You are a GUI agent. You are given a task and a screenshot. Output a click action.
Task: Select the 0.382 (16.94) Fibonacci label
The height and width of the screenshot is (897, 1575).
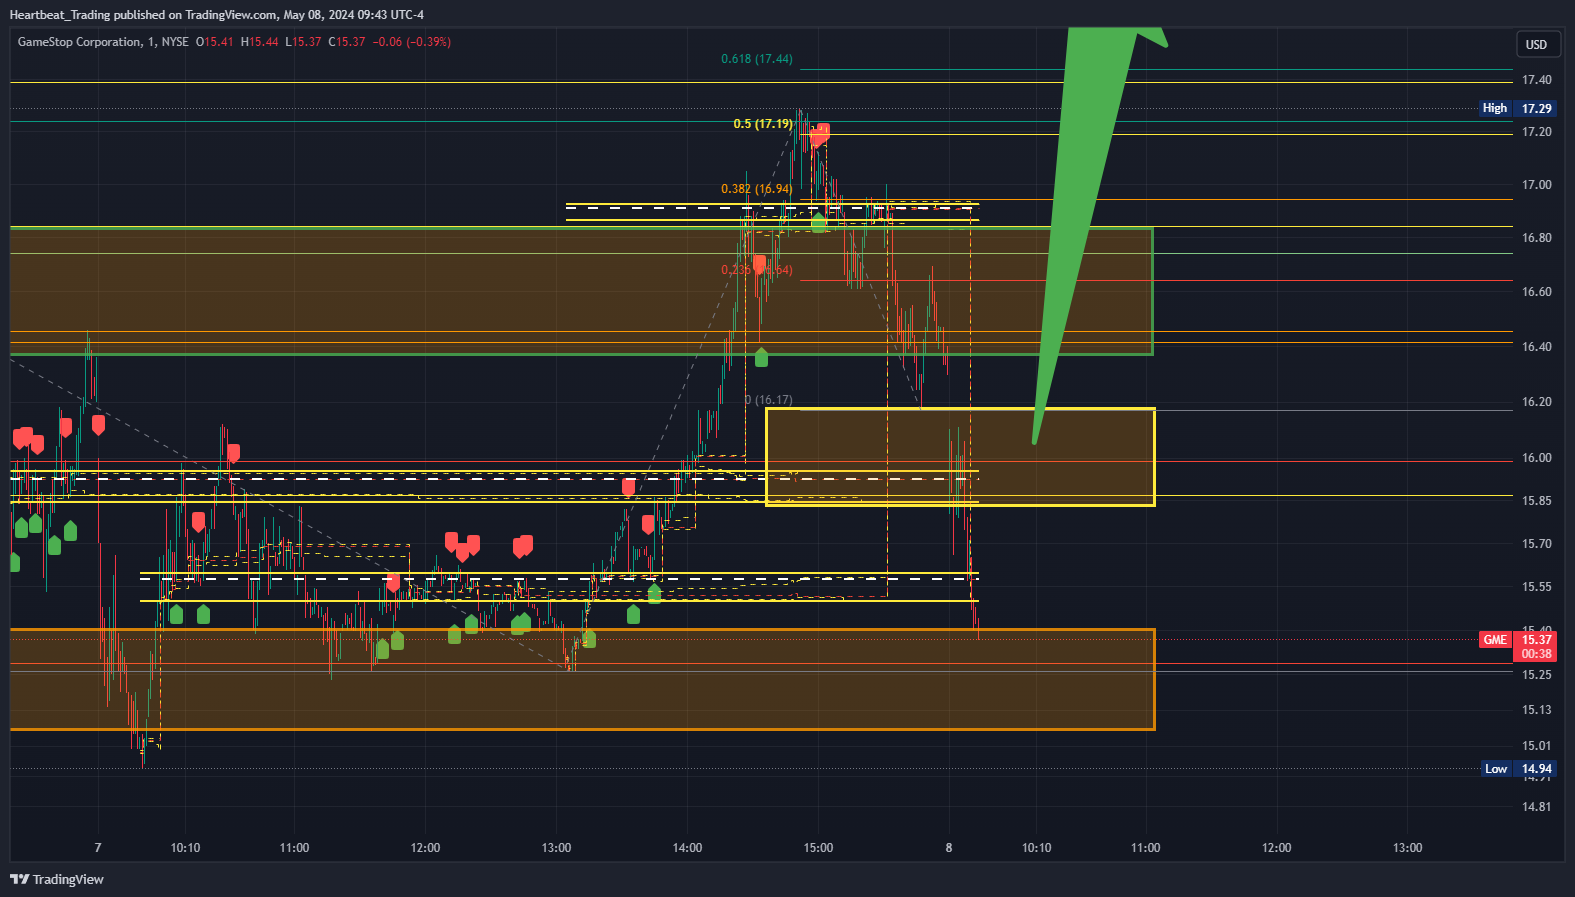[757, 189]
